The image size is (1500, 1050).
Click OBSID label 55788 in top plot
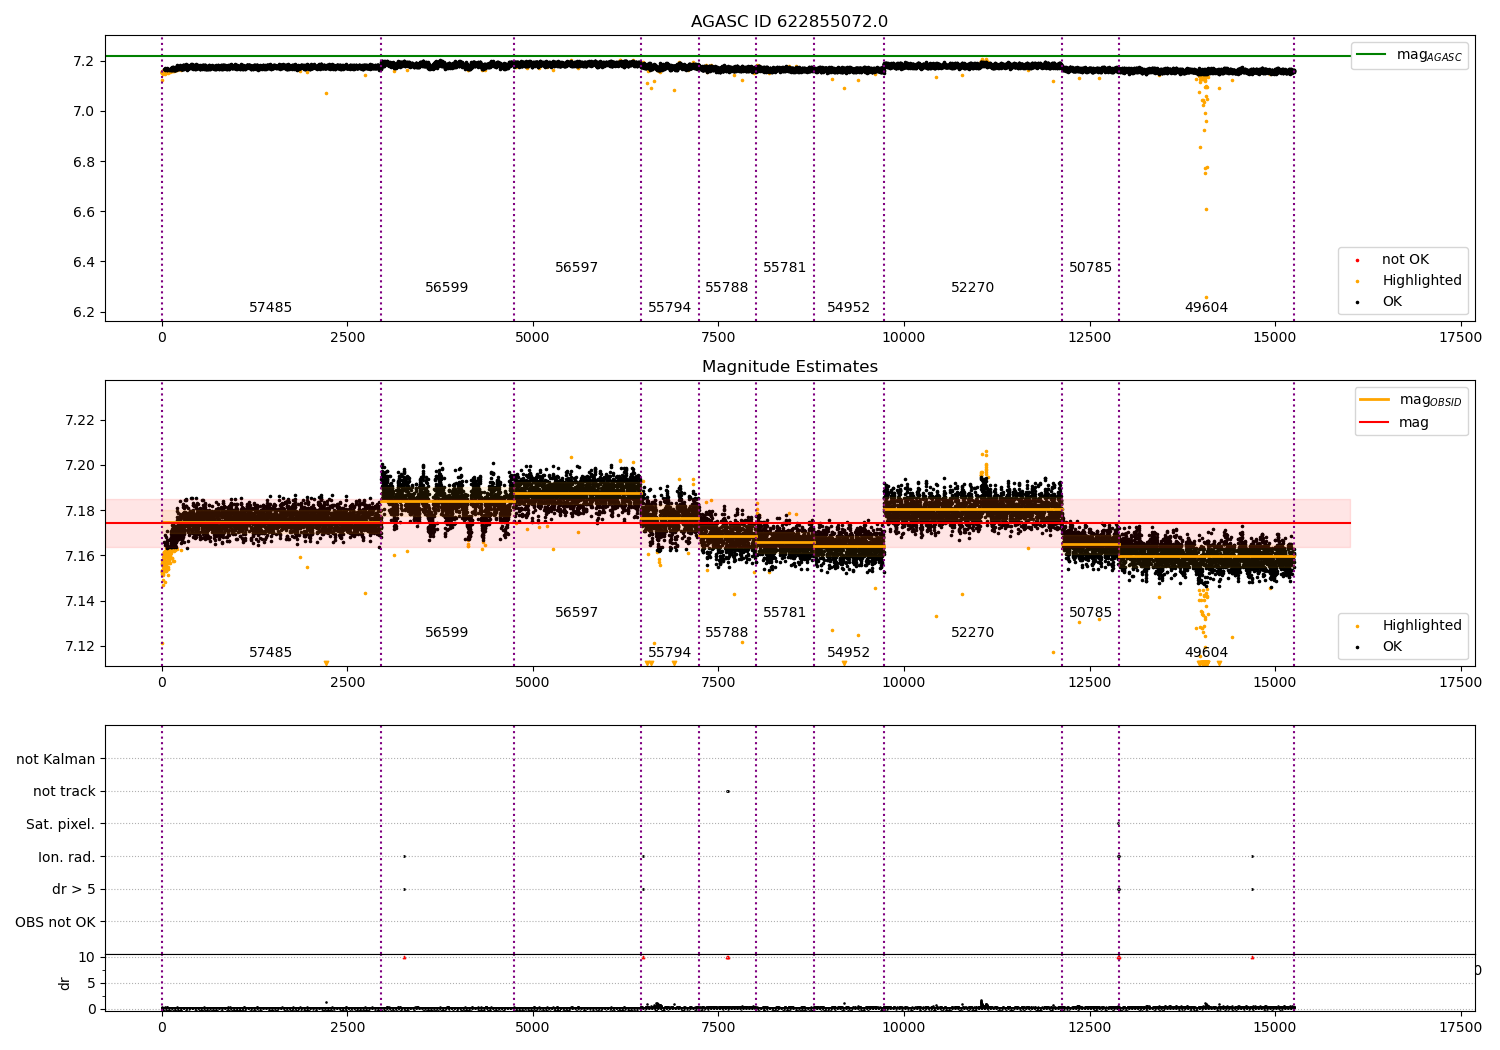(x=726, y=287)
